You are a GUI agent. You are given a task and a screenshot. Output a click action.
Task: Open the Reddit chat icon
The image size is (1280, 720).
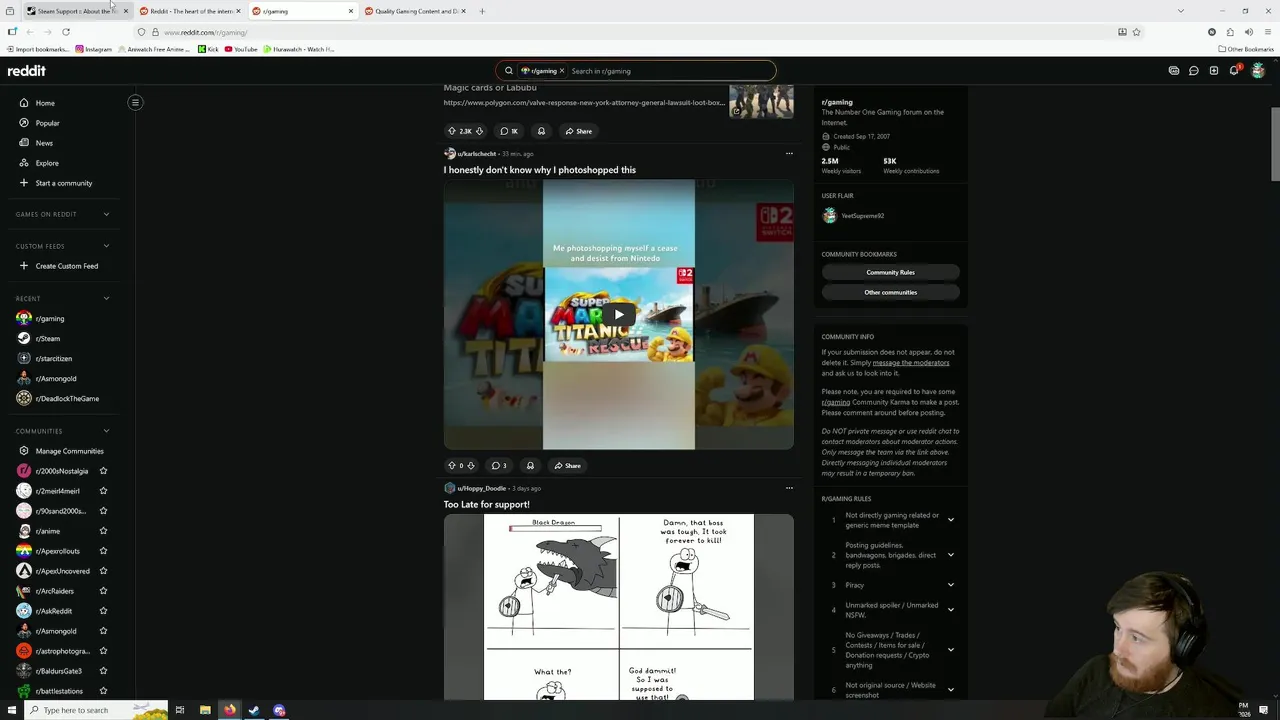pyautogui.click(x=1194, y=71)
